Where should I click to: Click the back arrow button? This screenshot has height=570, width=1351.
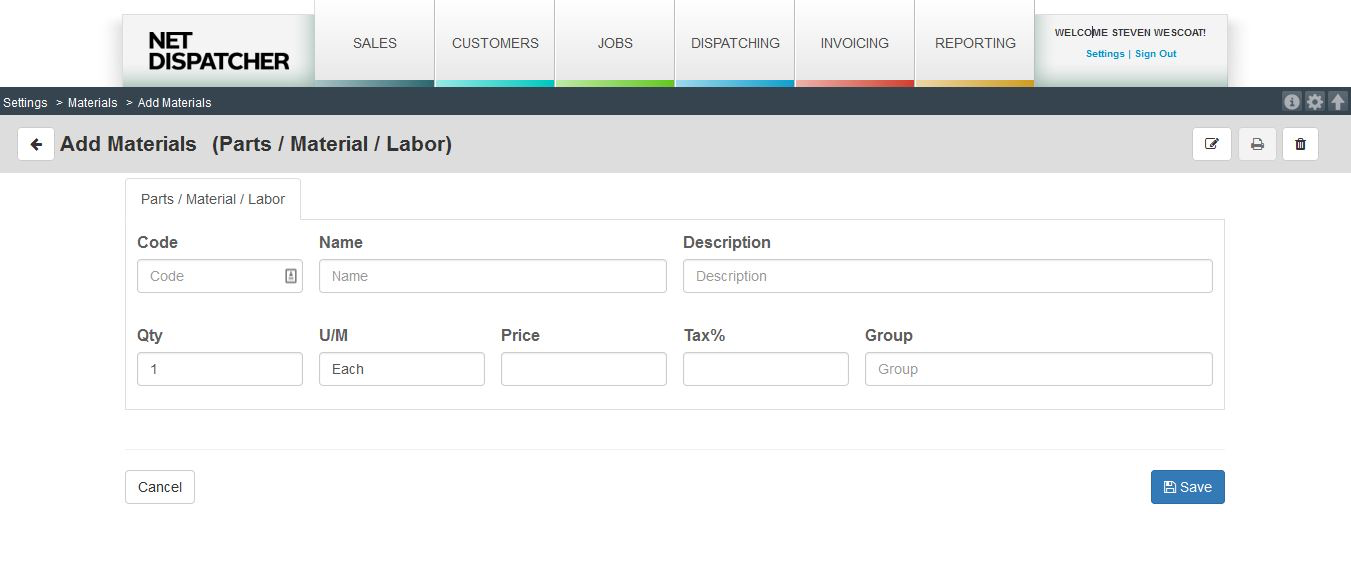36,144
